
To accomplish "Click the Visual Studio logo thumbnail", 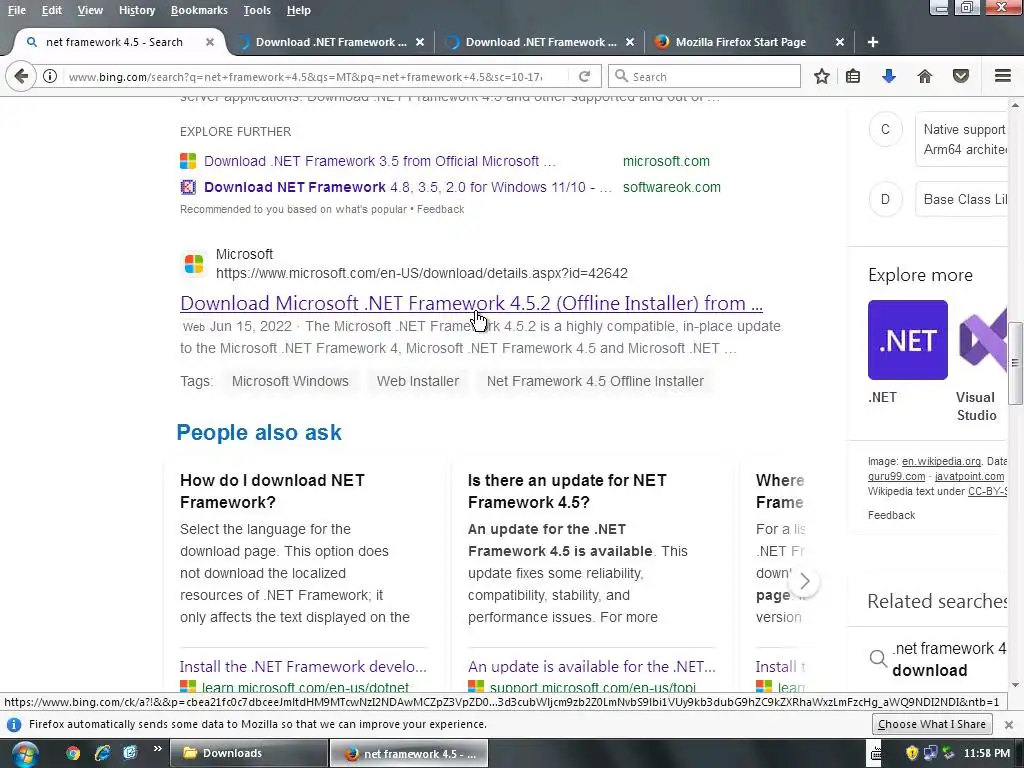I will click(x=982, y=340).
